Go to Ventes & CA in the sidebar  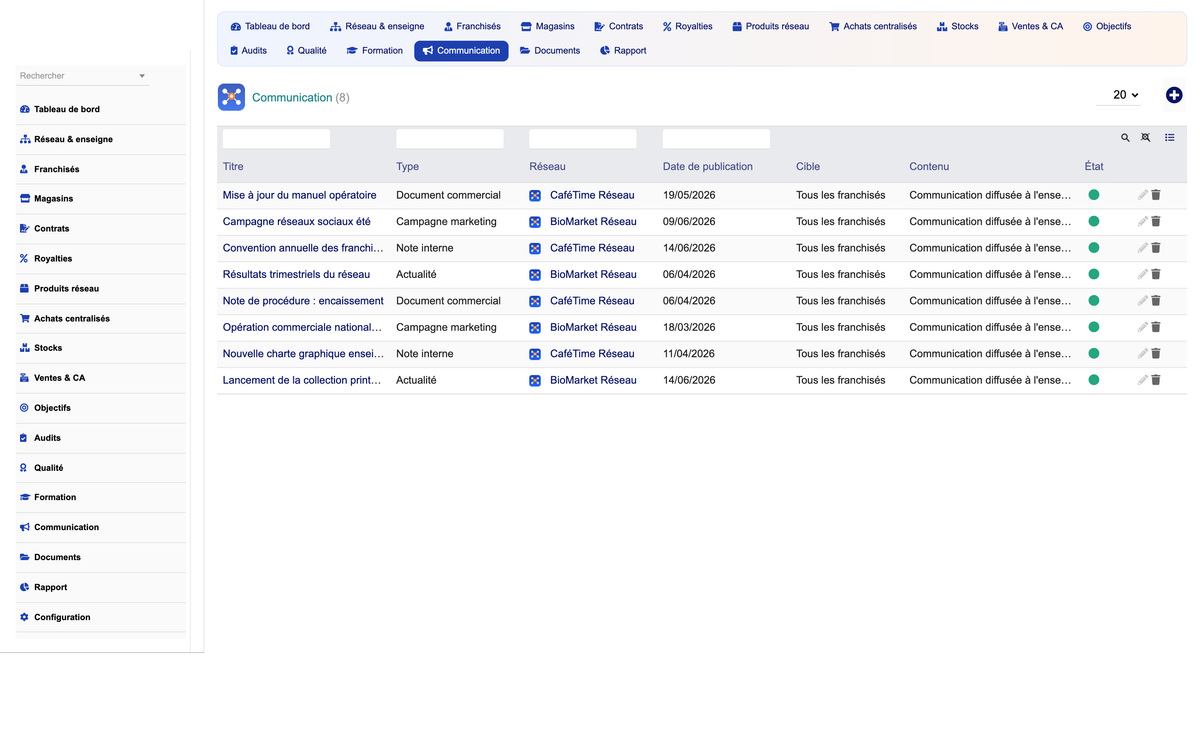pyautogui.click(x=101, y=378)
